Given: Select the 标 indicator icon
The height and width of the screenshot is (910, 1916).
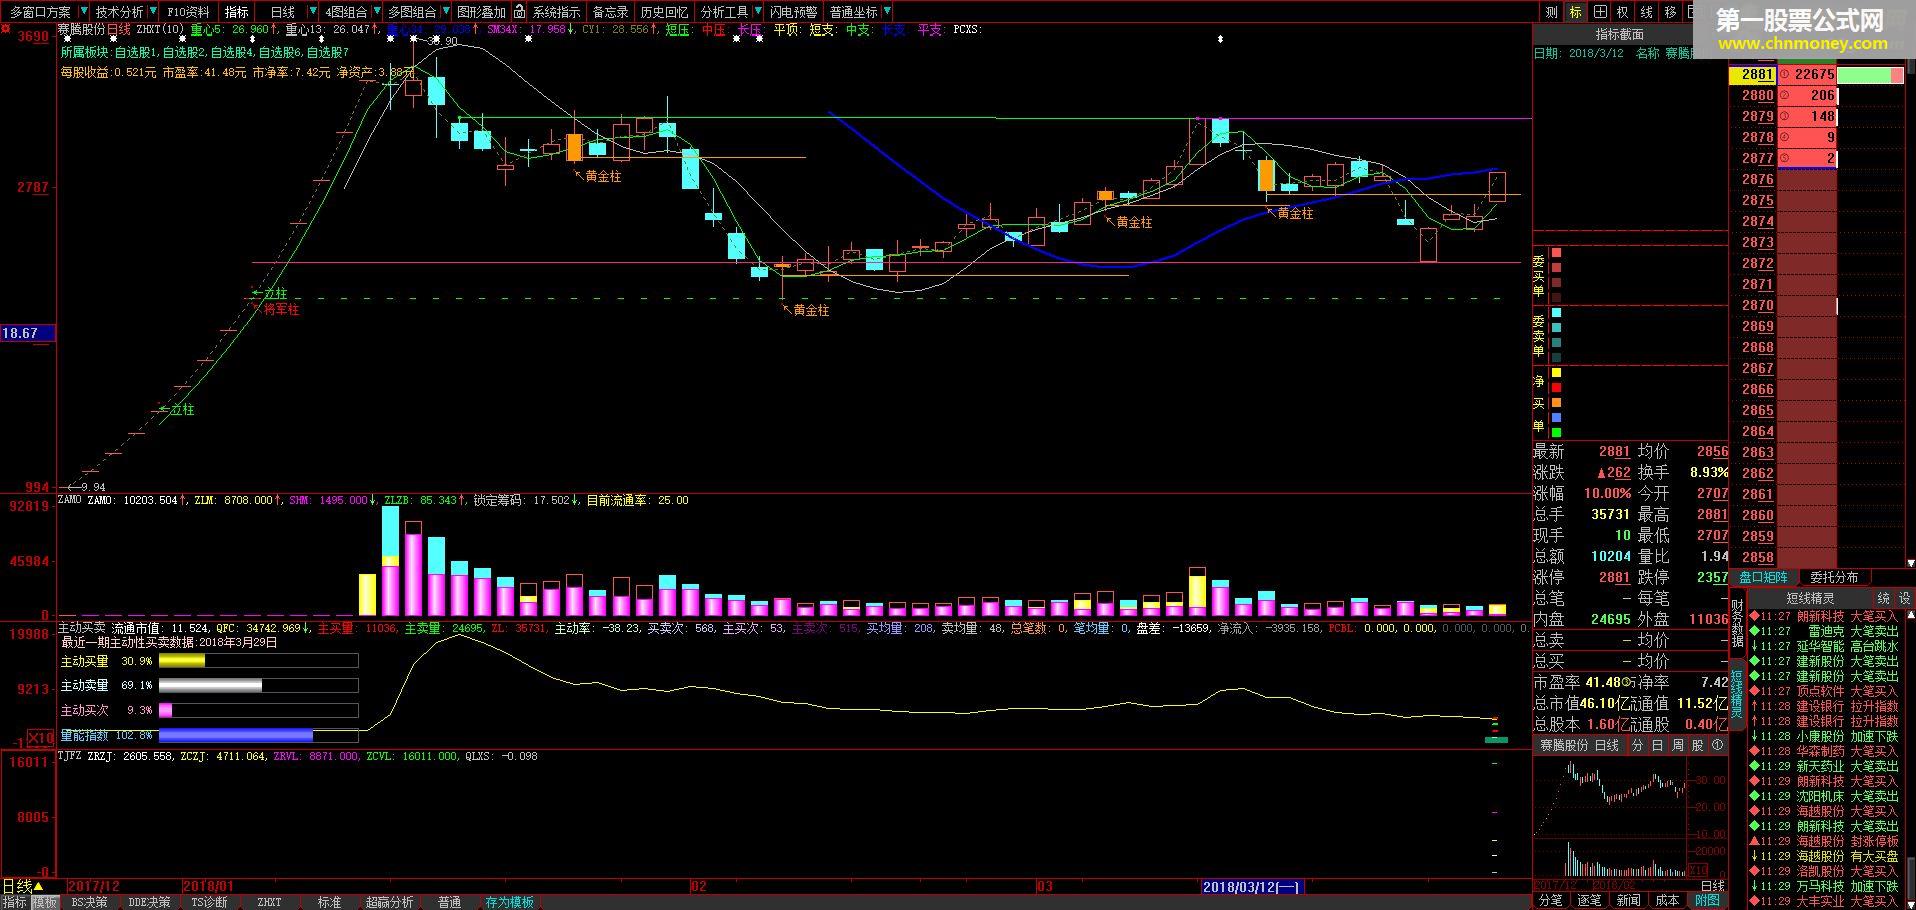Looking at the screenshot, I should point(1575,12).
